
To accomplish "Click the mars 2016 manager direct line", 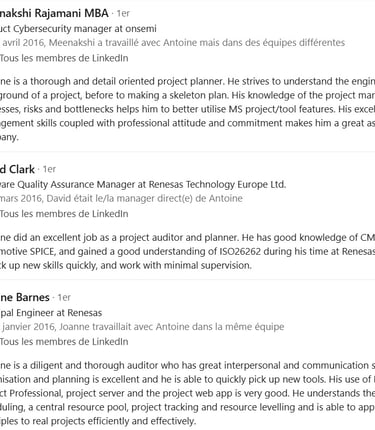I will 121,198.
